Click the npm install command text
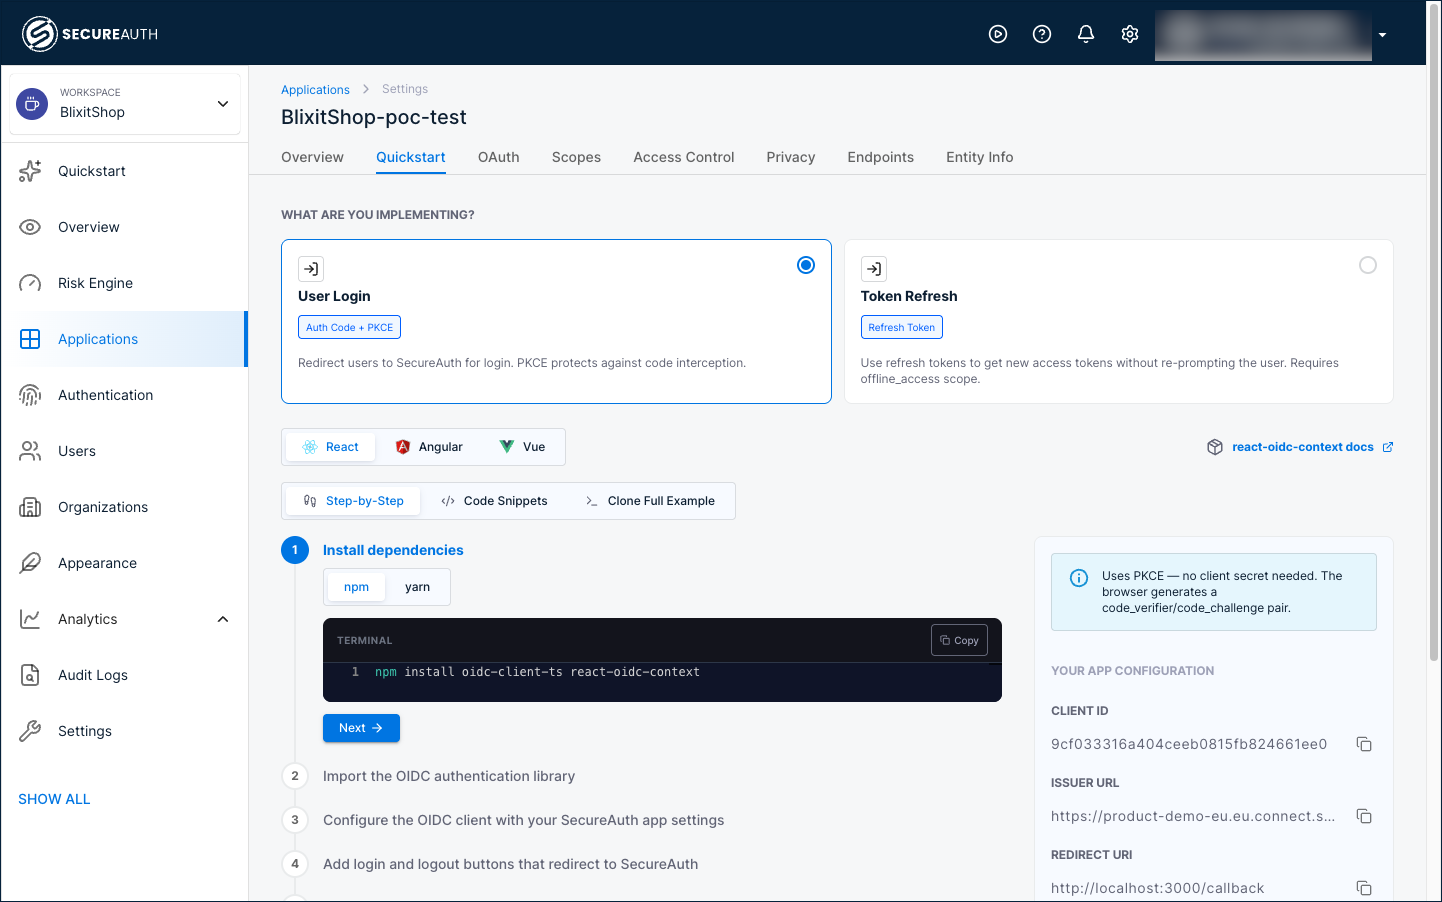Image resolution: width=1442 pixels, height=902 pixels. coord(537,672)
